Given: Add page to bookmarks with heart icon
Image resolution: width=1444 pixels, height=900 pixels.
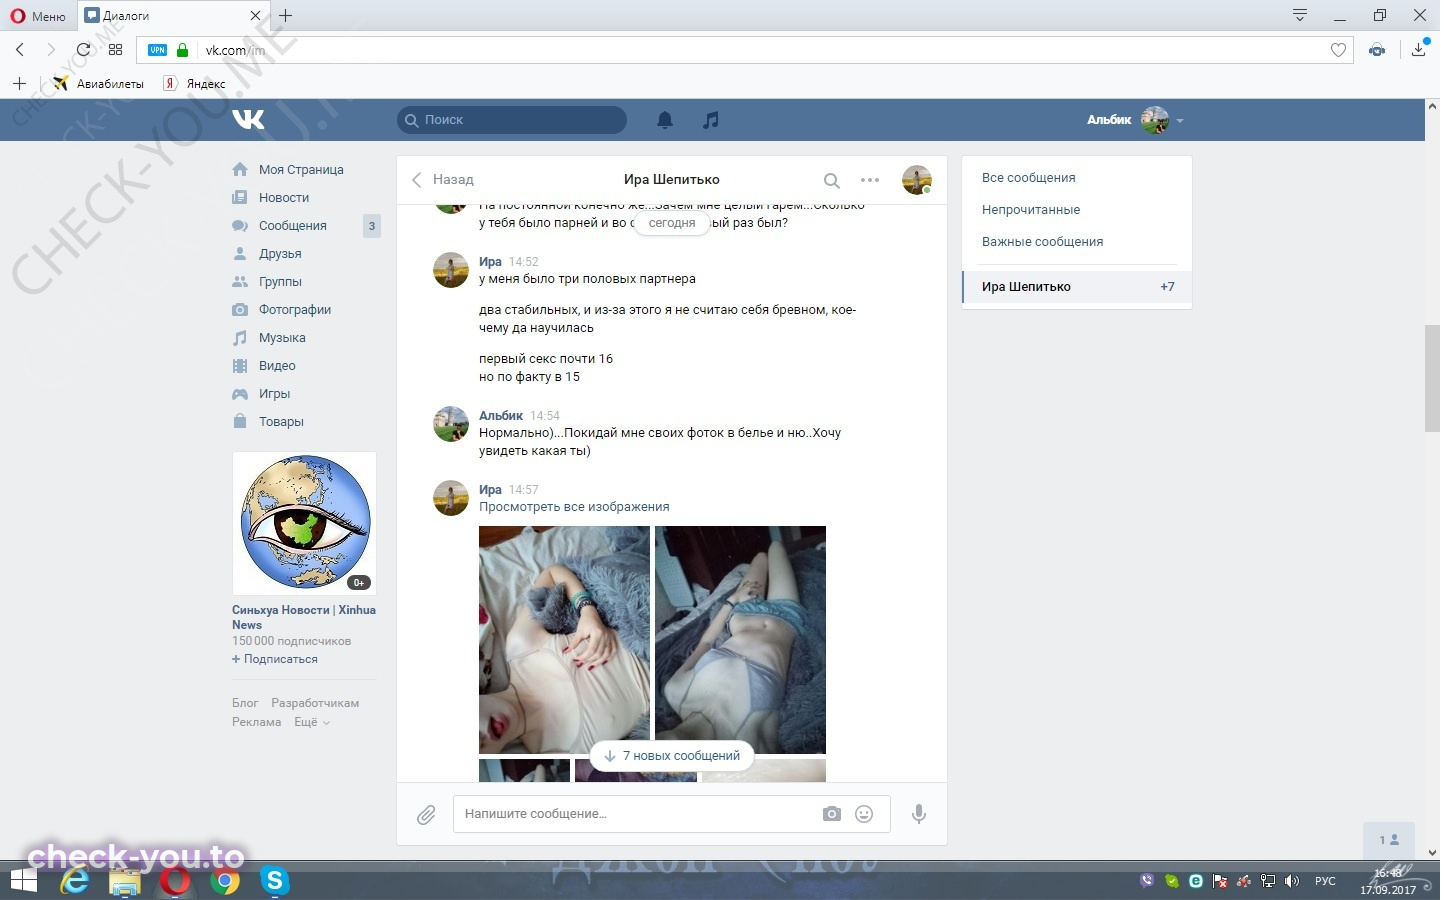Looking at the screenshot, I should click(x=1338, y=50).
